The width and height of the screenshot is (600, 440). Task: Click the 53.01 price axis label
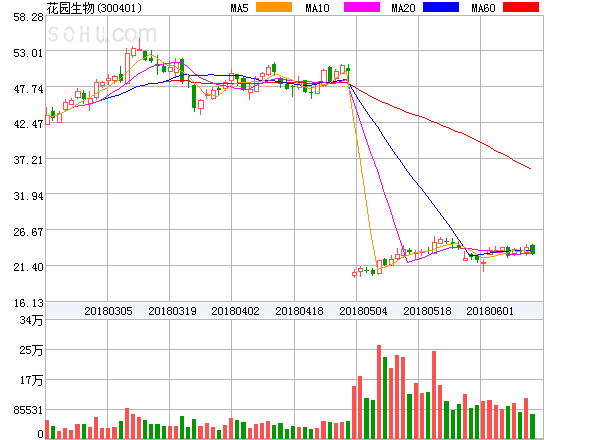[28, 53]
